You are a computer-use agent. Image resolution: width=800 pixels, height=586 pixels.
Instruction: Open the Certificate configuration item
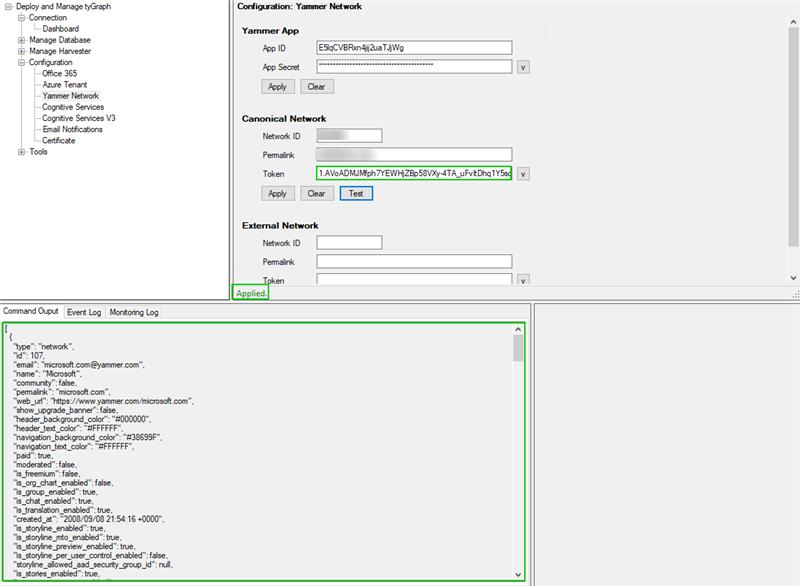click(x=58, y=141)
